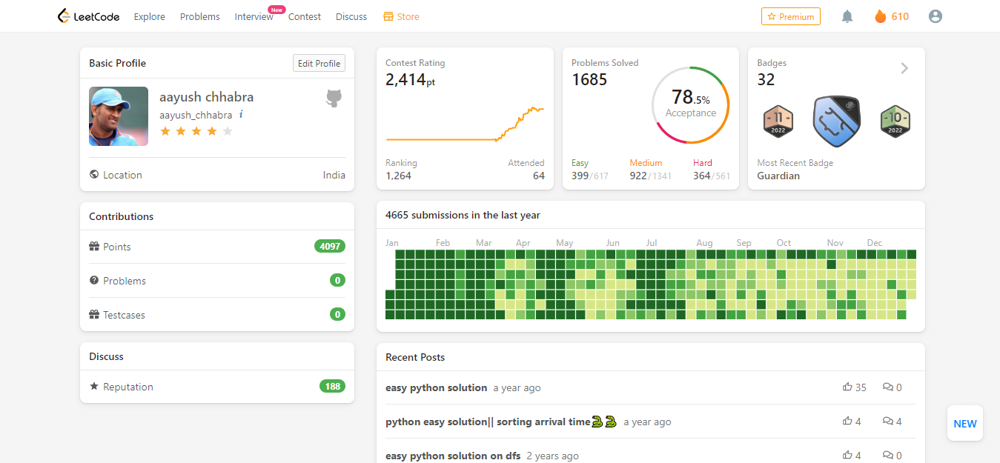Go to the Contest page

point(304,17)
